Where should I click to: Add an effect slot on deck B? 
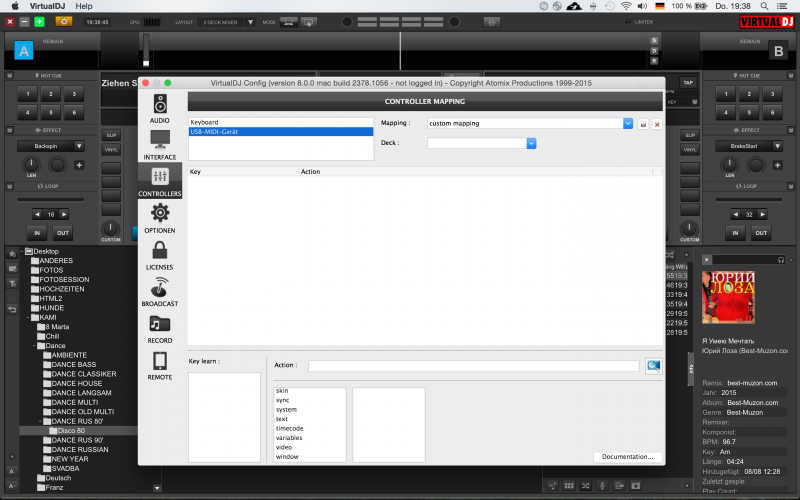[778, 165]
